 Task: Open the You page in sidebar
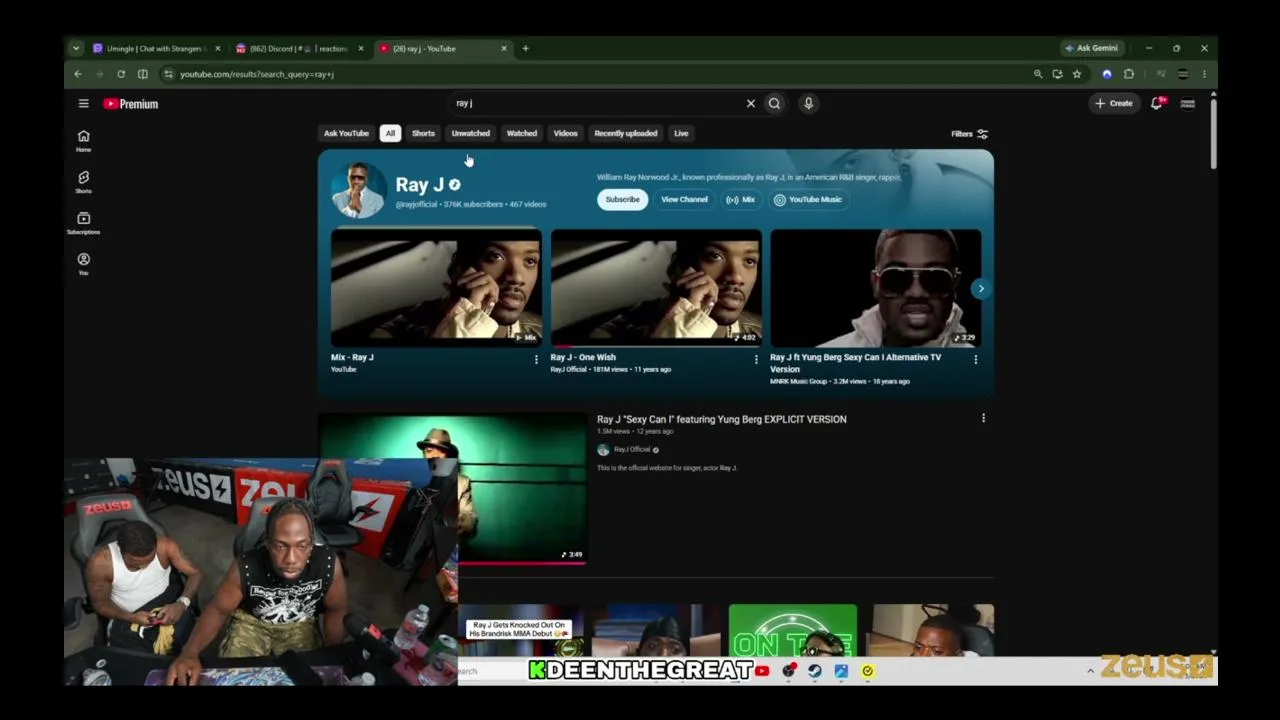click(84, 264)
